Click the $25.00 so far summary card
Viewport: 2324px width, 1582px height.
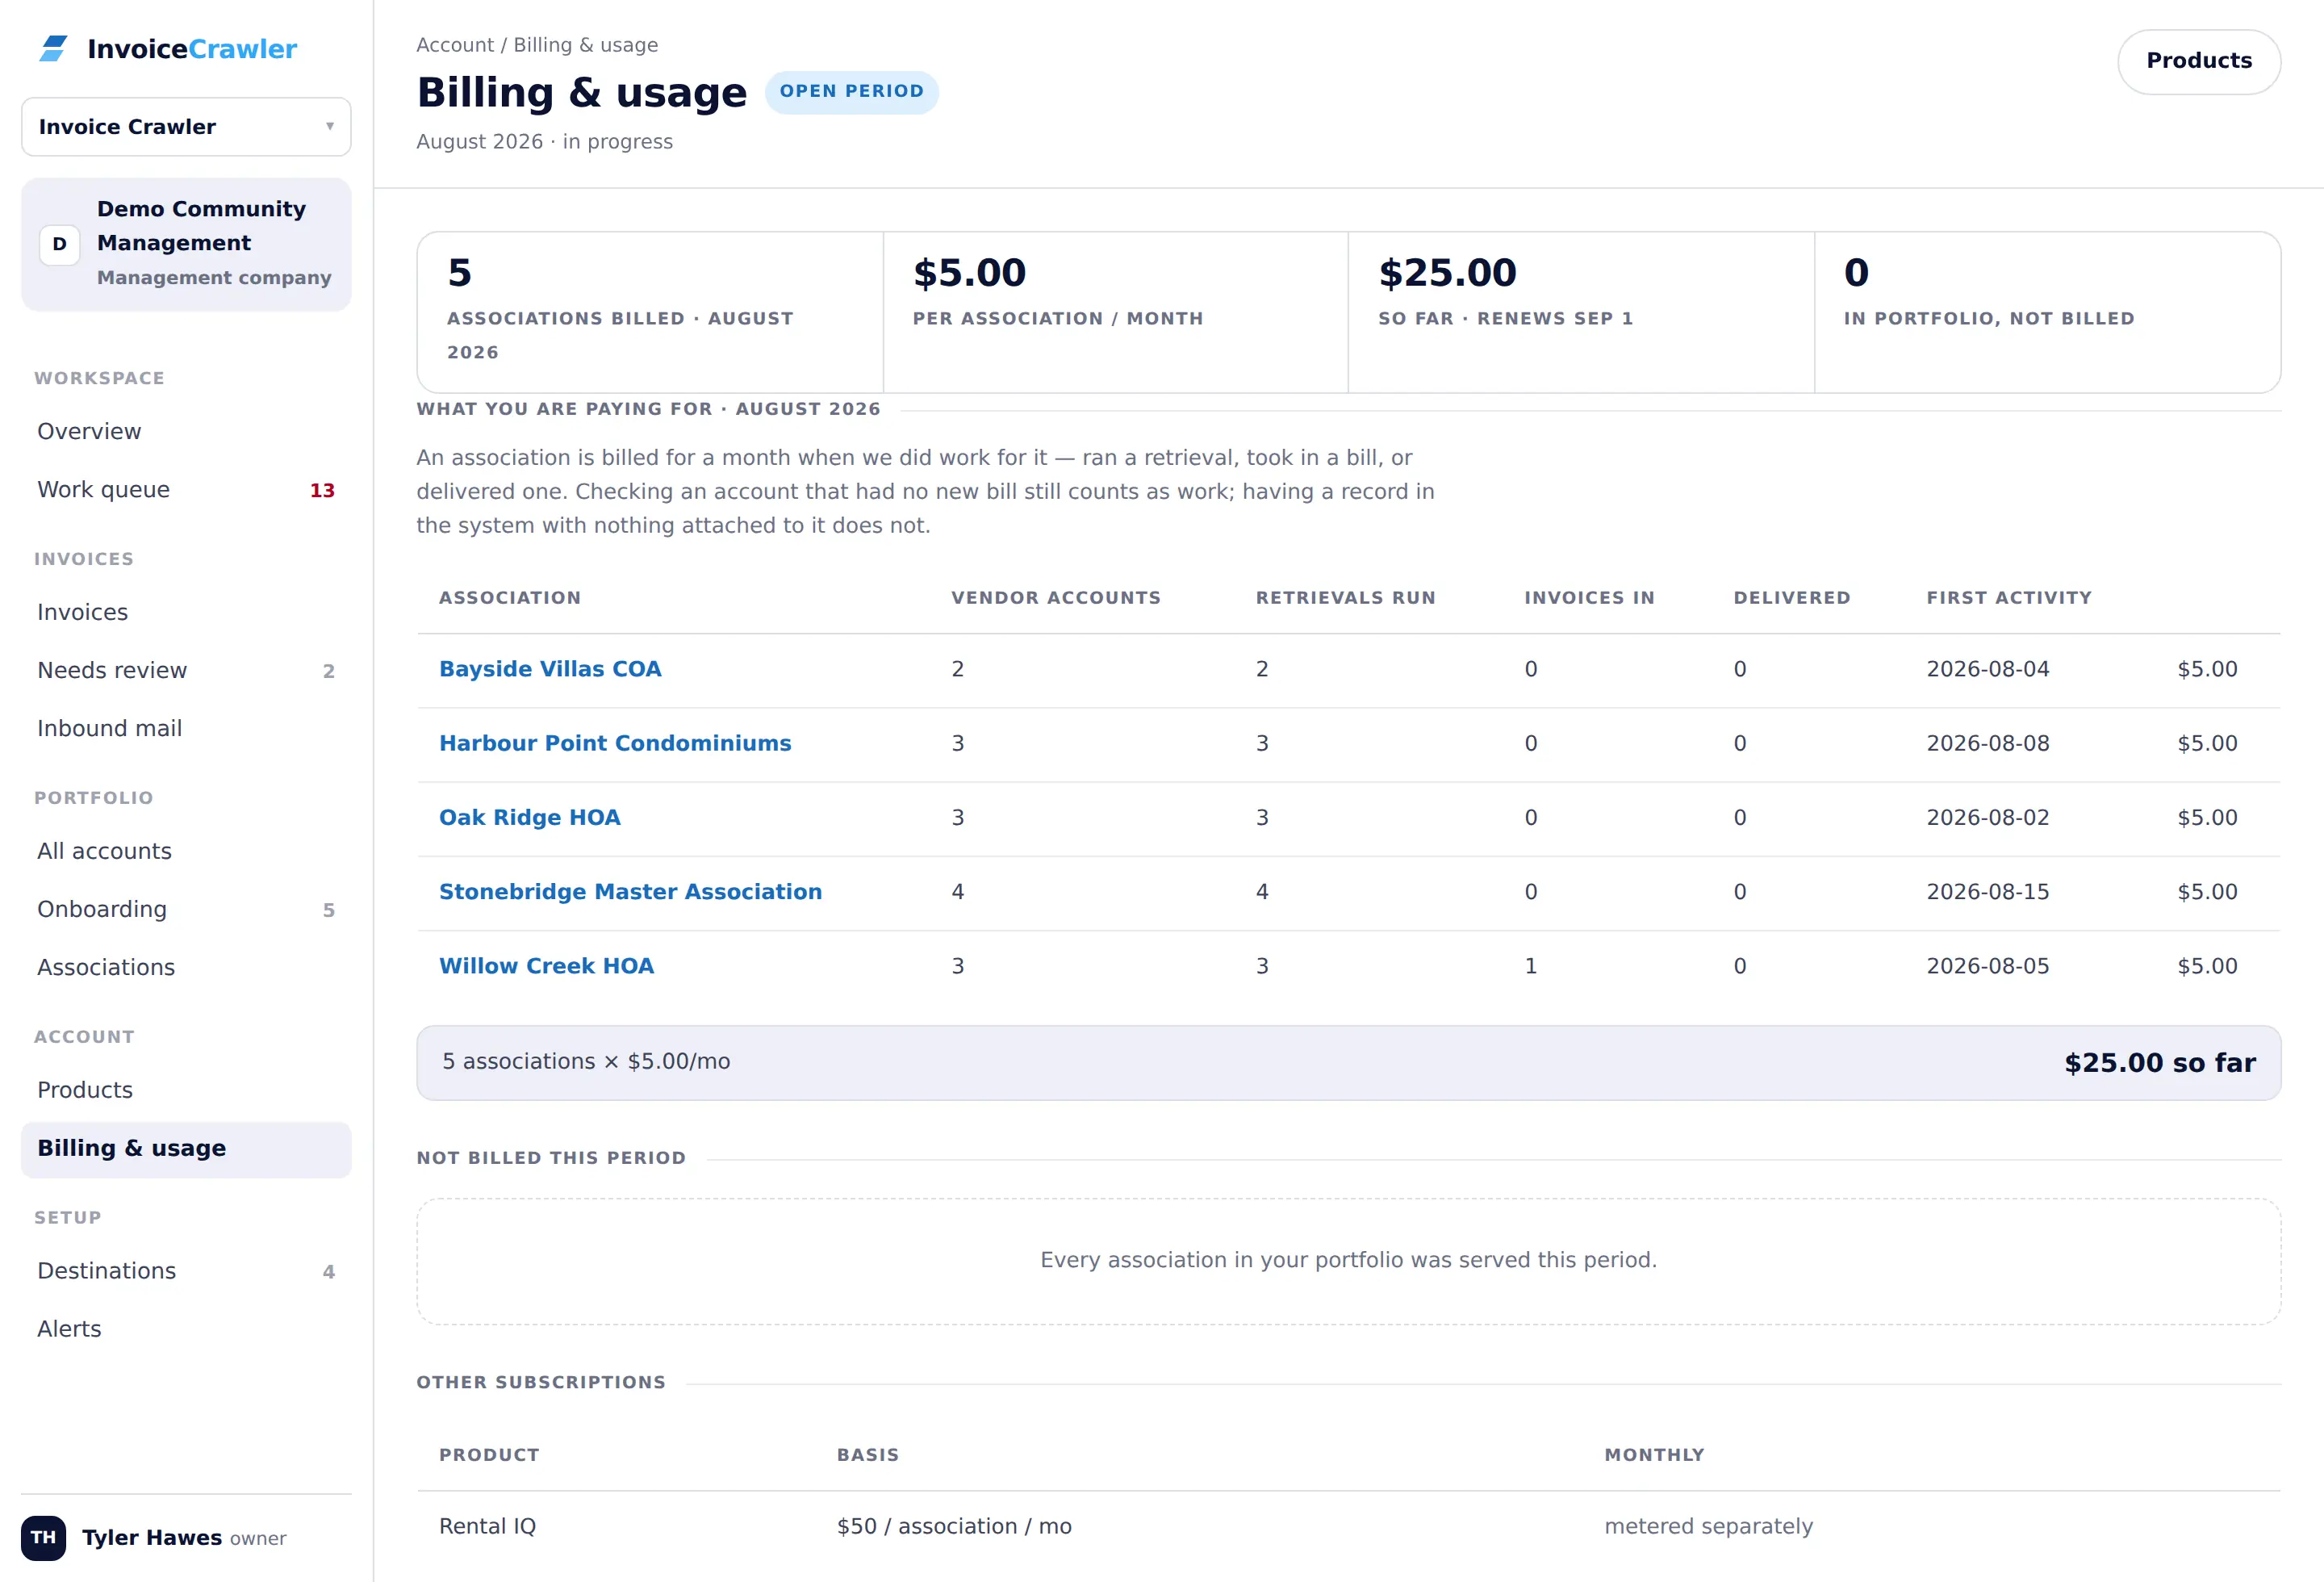1580,312
